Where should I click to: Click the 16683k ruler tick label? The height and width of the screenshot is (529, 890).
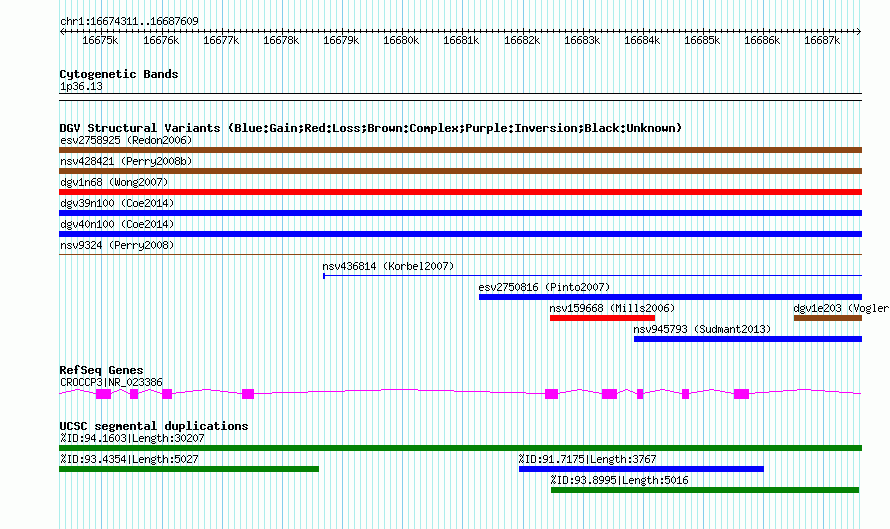coord(582,40)
